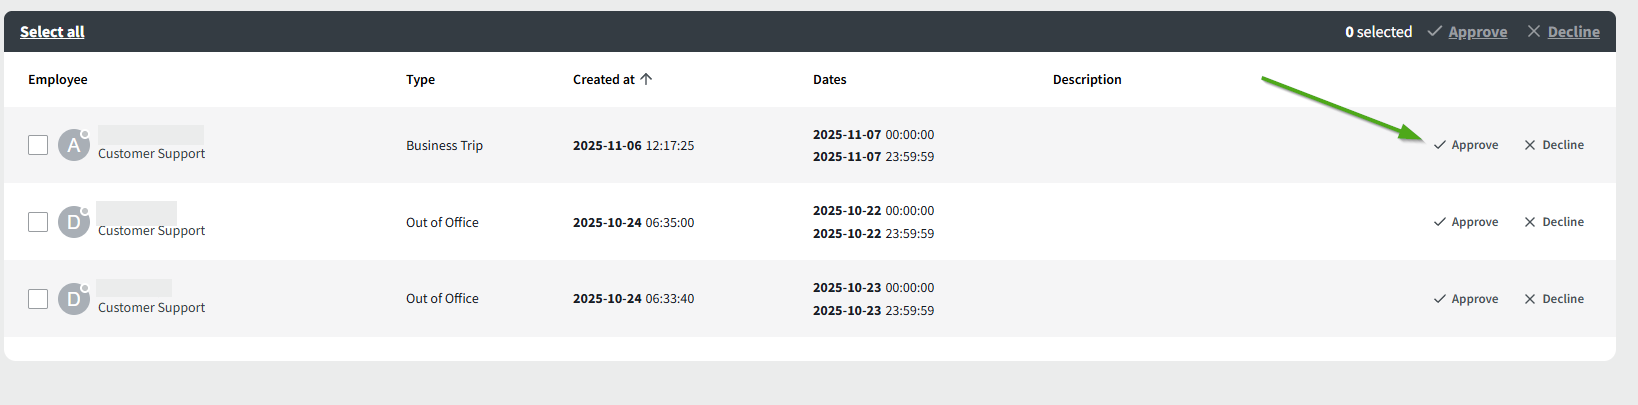Decline the Out of Office request for 2025-10-23
This screenshot has width=1638, height=405.
(1554, 299)
